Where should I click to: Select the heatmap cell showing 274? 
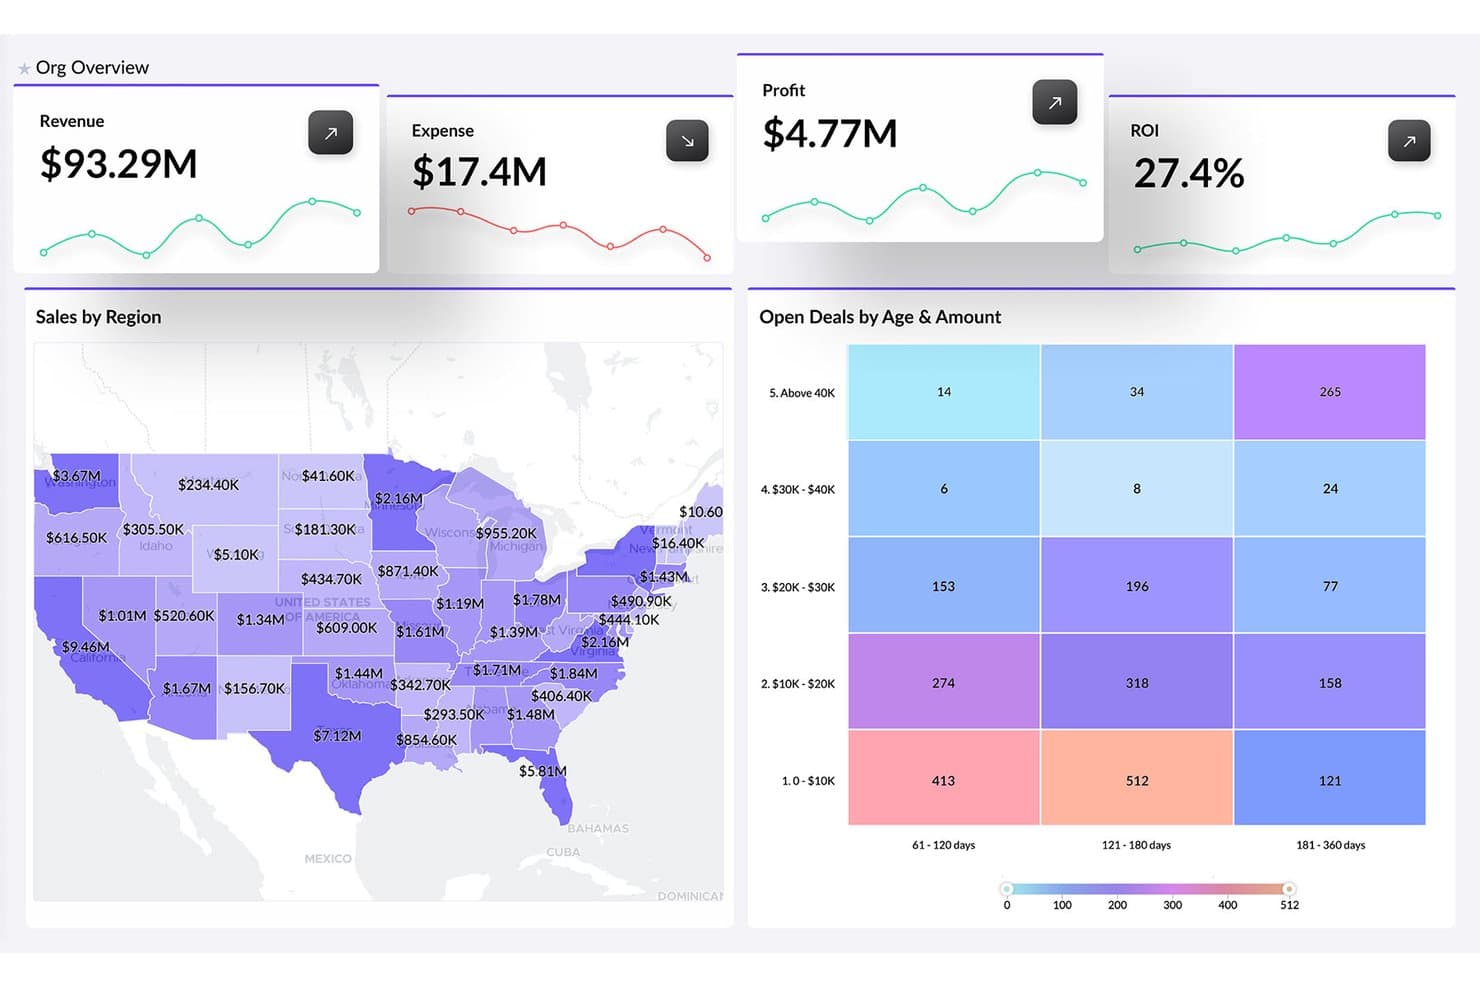coord(944,681)
